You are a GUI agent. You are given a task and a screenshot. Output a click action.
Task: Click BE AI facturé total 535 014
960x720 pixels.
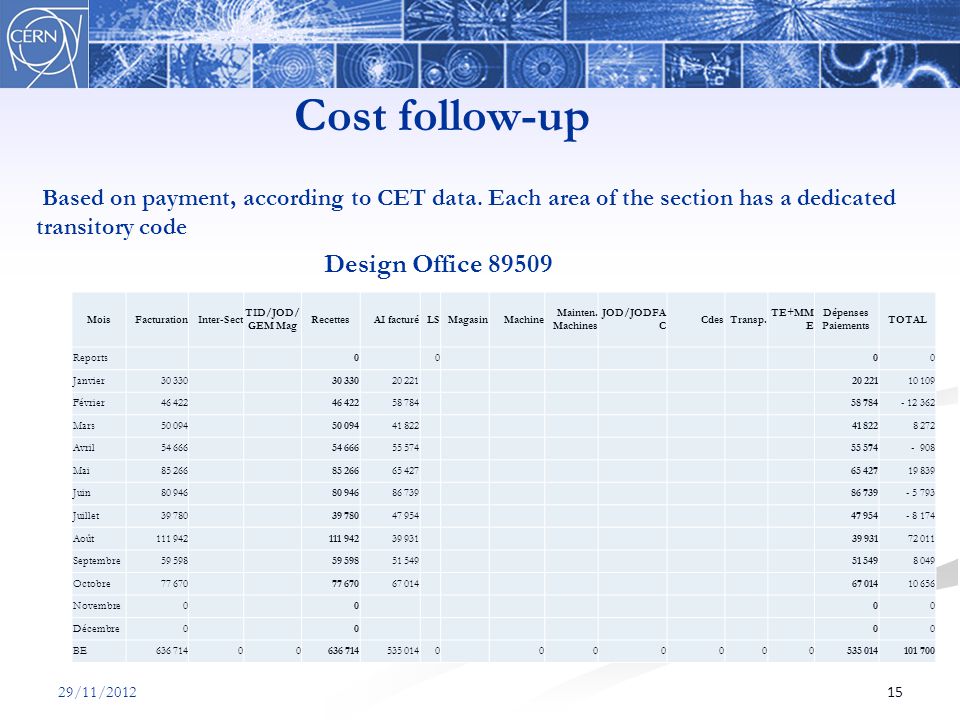(403, 650)
